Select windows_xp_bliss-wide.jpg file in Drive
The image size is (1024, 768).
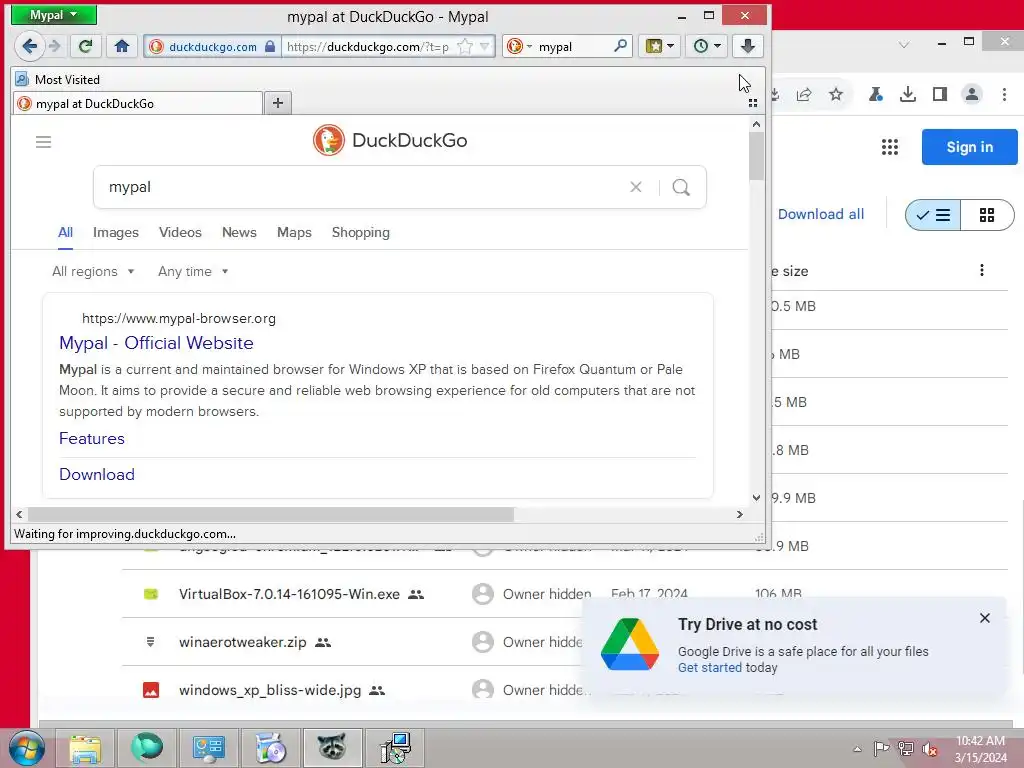pos(270,690)
